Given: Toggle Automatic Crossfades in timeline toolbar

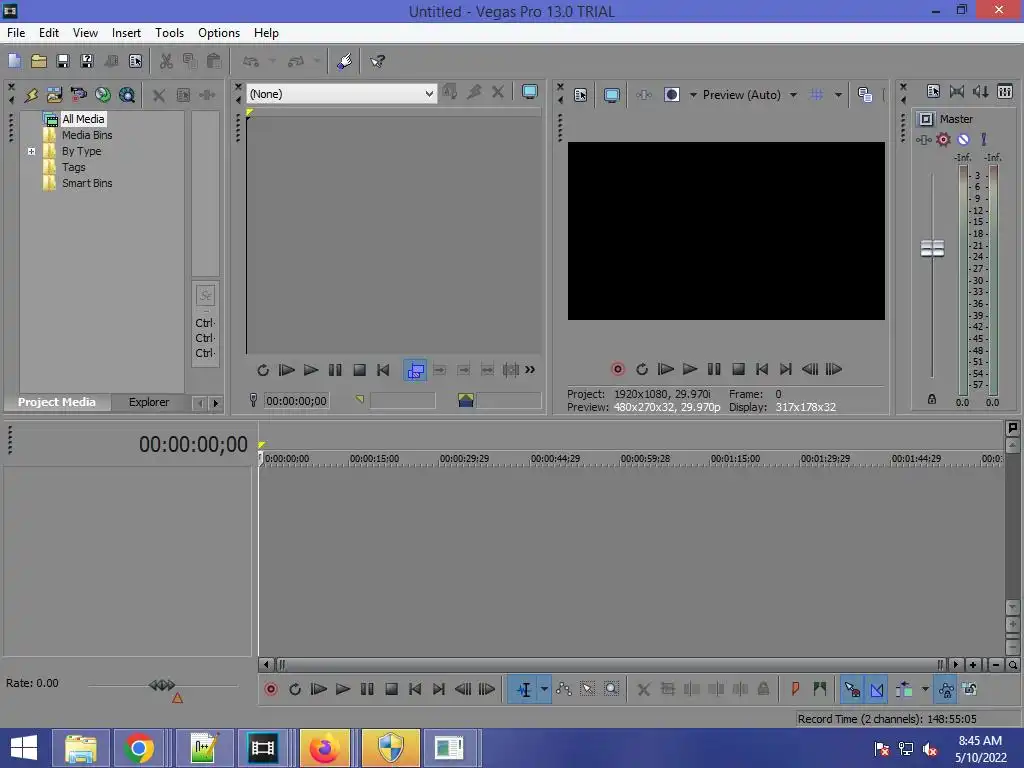Looking at the screenshot, I should click(x=876, y=689).
